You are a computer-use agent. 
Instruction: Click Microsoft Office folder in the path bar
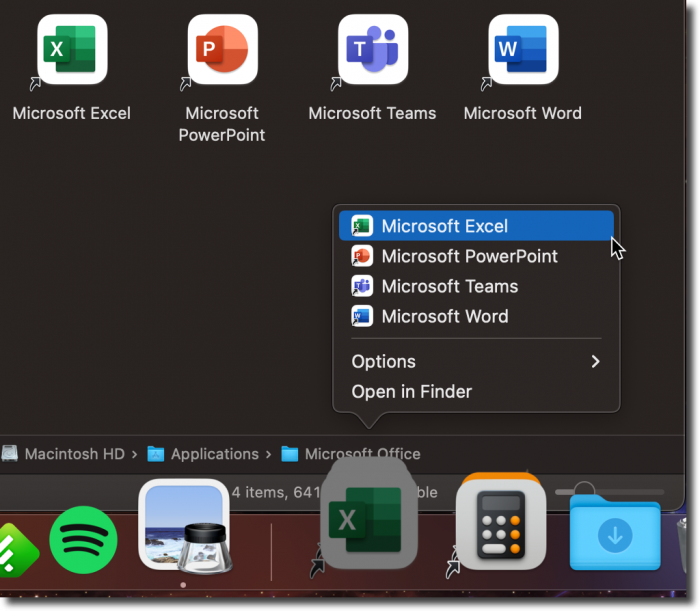pos(351,454)
